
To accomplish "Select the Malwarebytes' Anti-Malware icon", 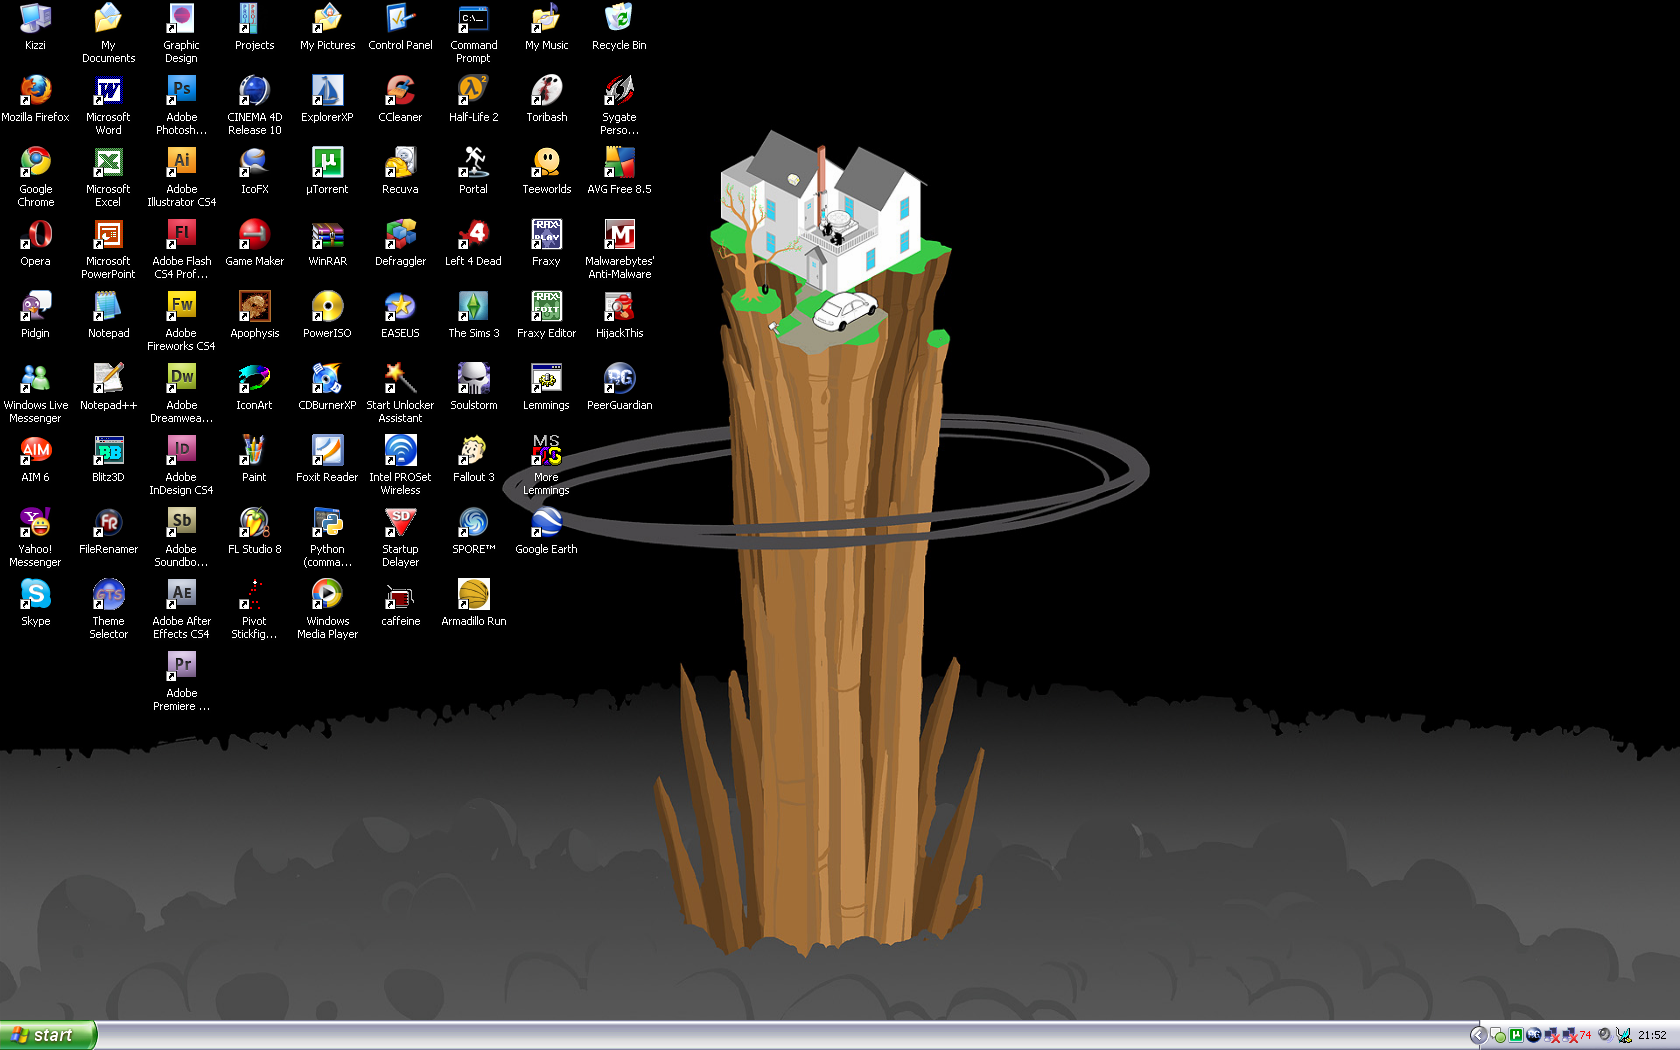I will tap(619, 236).
